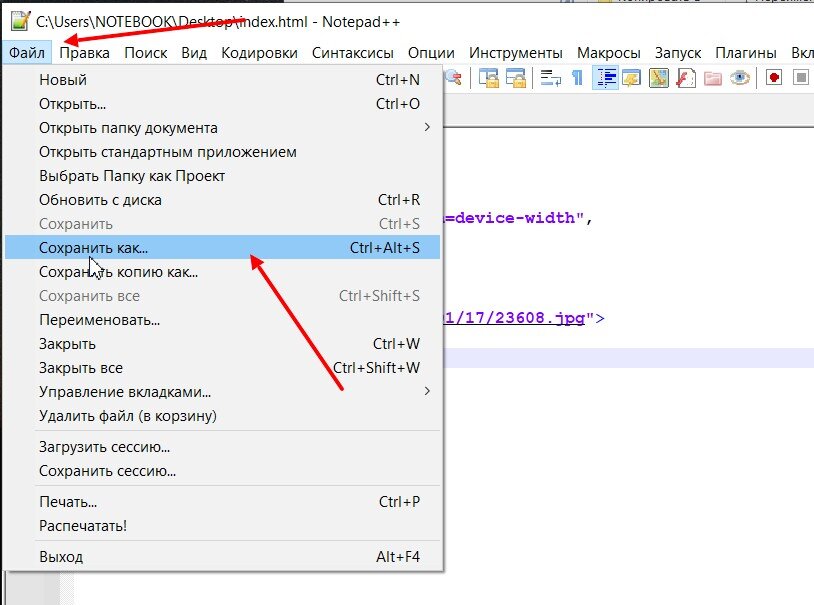Toggle synchronize horizontal scrolling icon

point(516,78)
